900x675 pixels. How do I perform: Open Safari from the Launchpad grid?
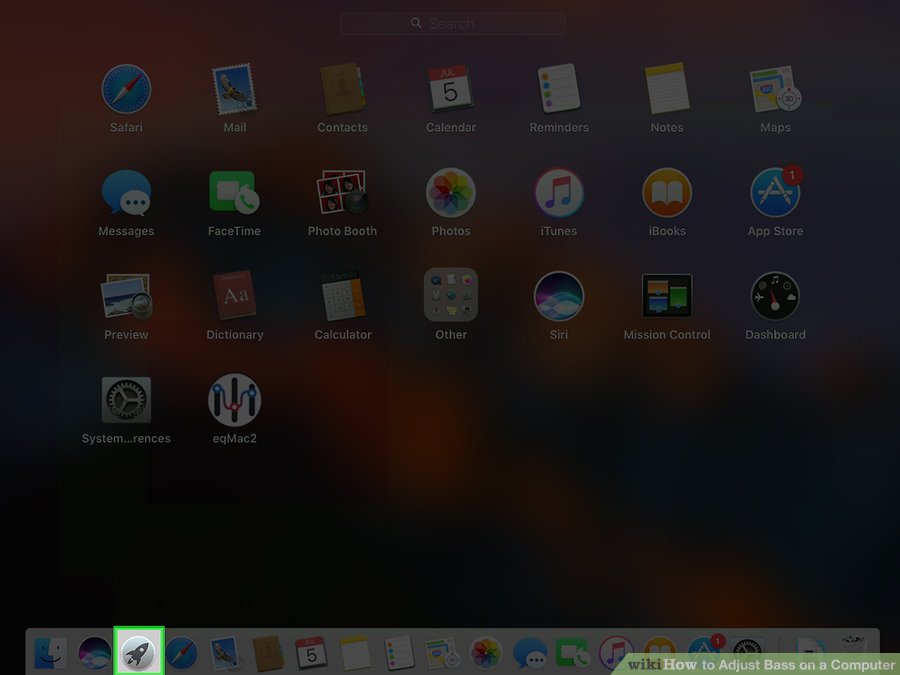126,89
